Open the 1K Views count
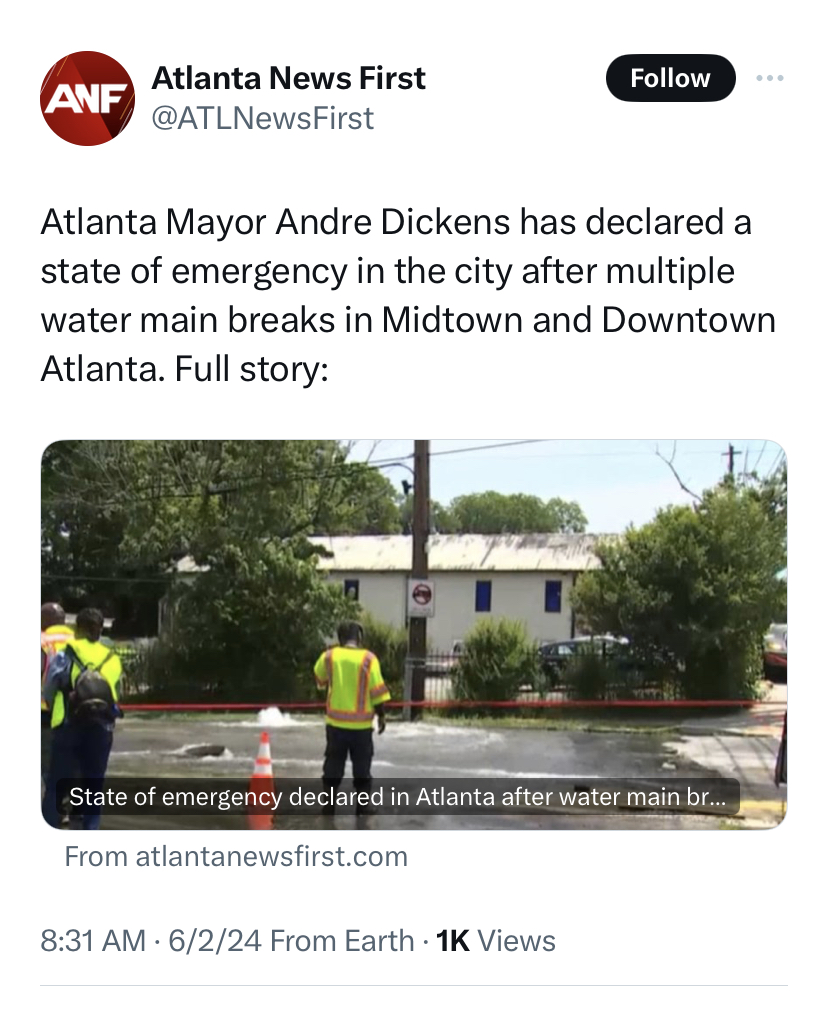 (x=496, y=940)
